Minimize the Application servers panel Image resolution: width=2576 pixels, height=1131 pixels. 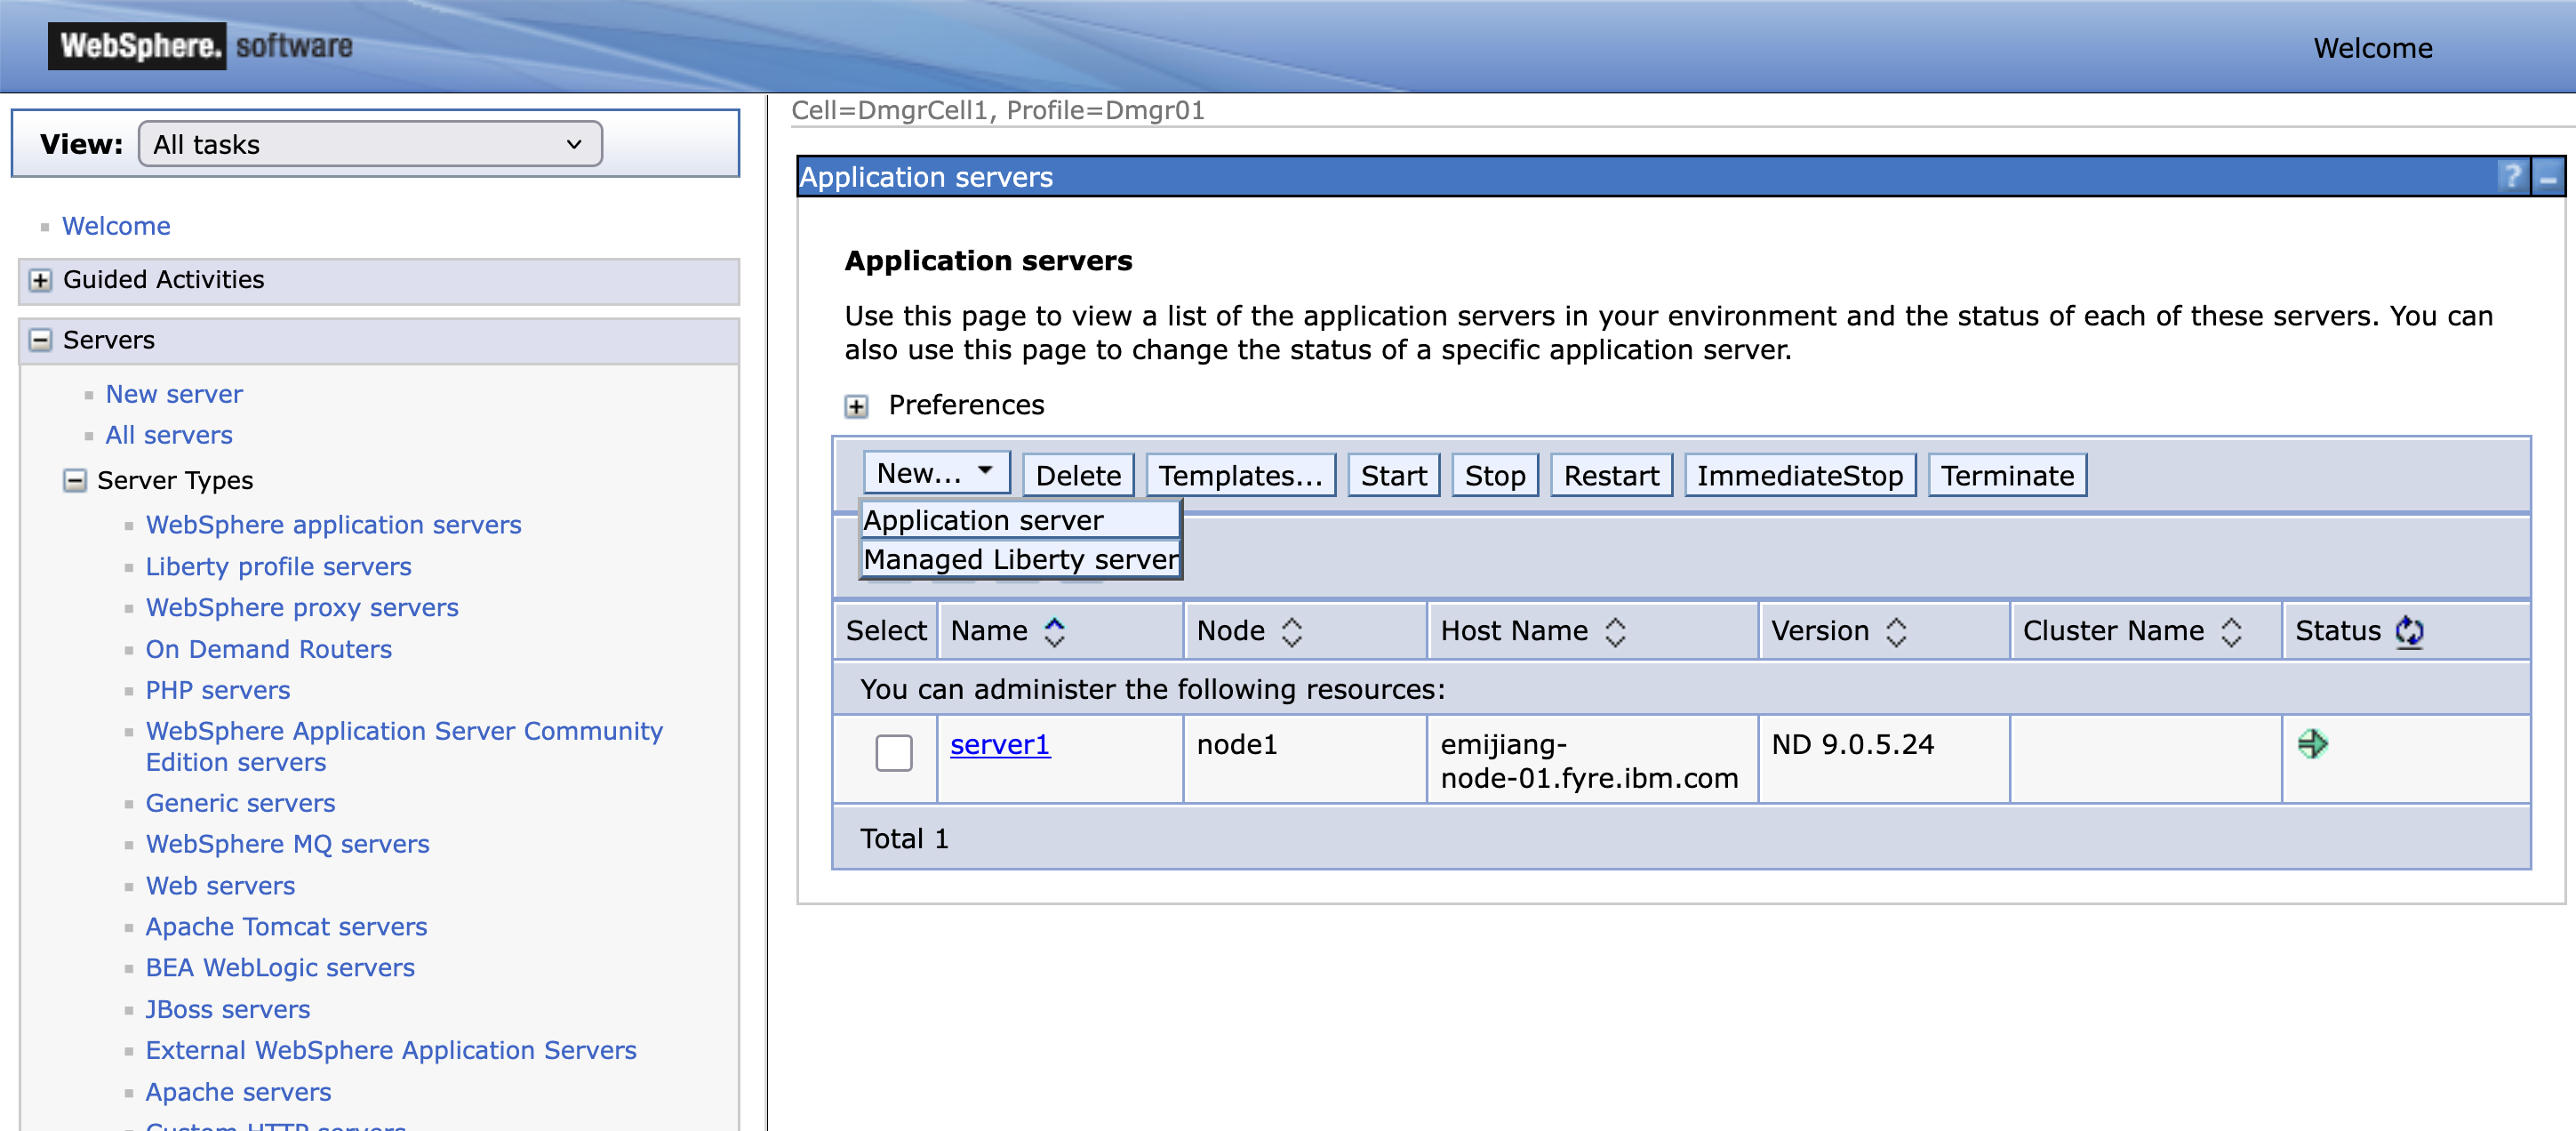point(2547,177)
